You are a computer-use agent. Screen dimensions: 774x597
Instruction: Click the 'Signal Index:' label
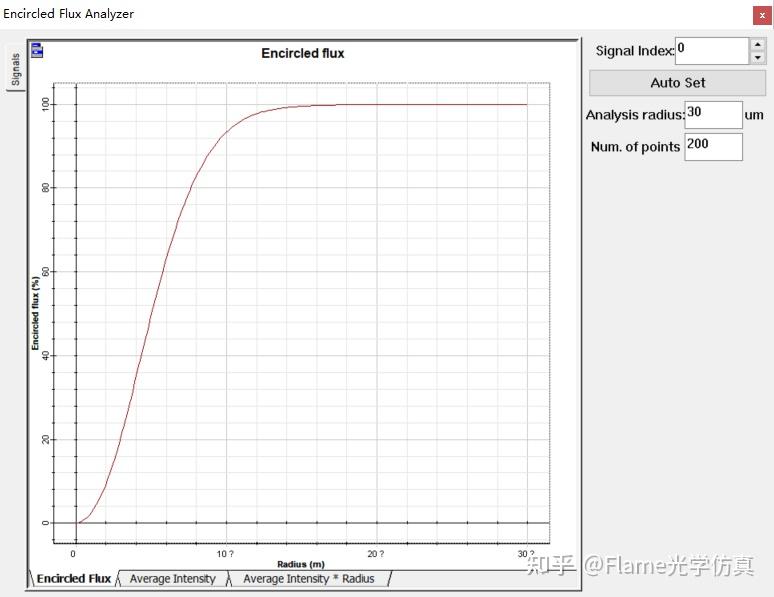tap(635, 51)
